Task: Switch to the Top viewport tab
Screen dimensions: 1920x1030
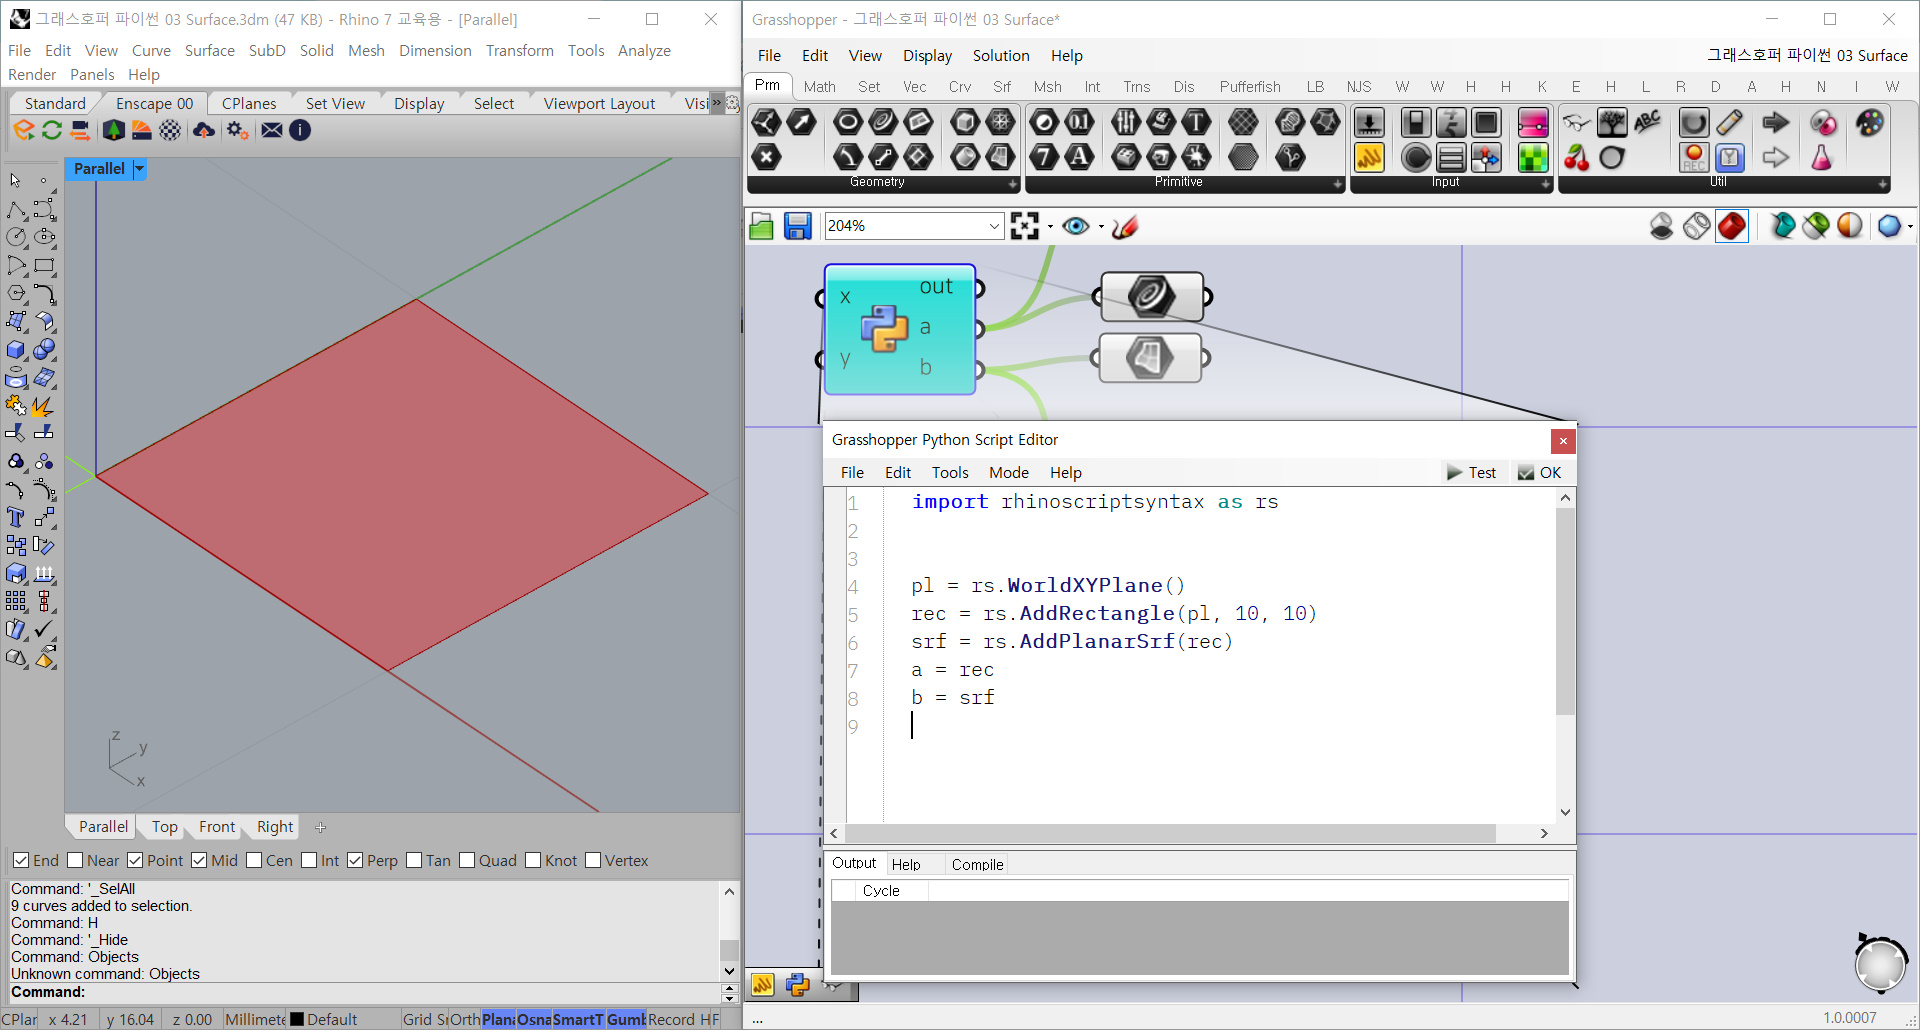Action: click(164, 827)
